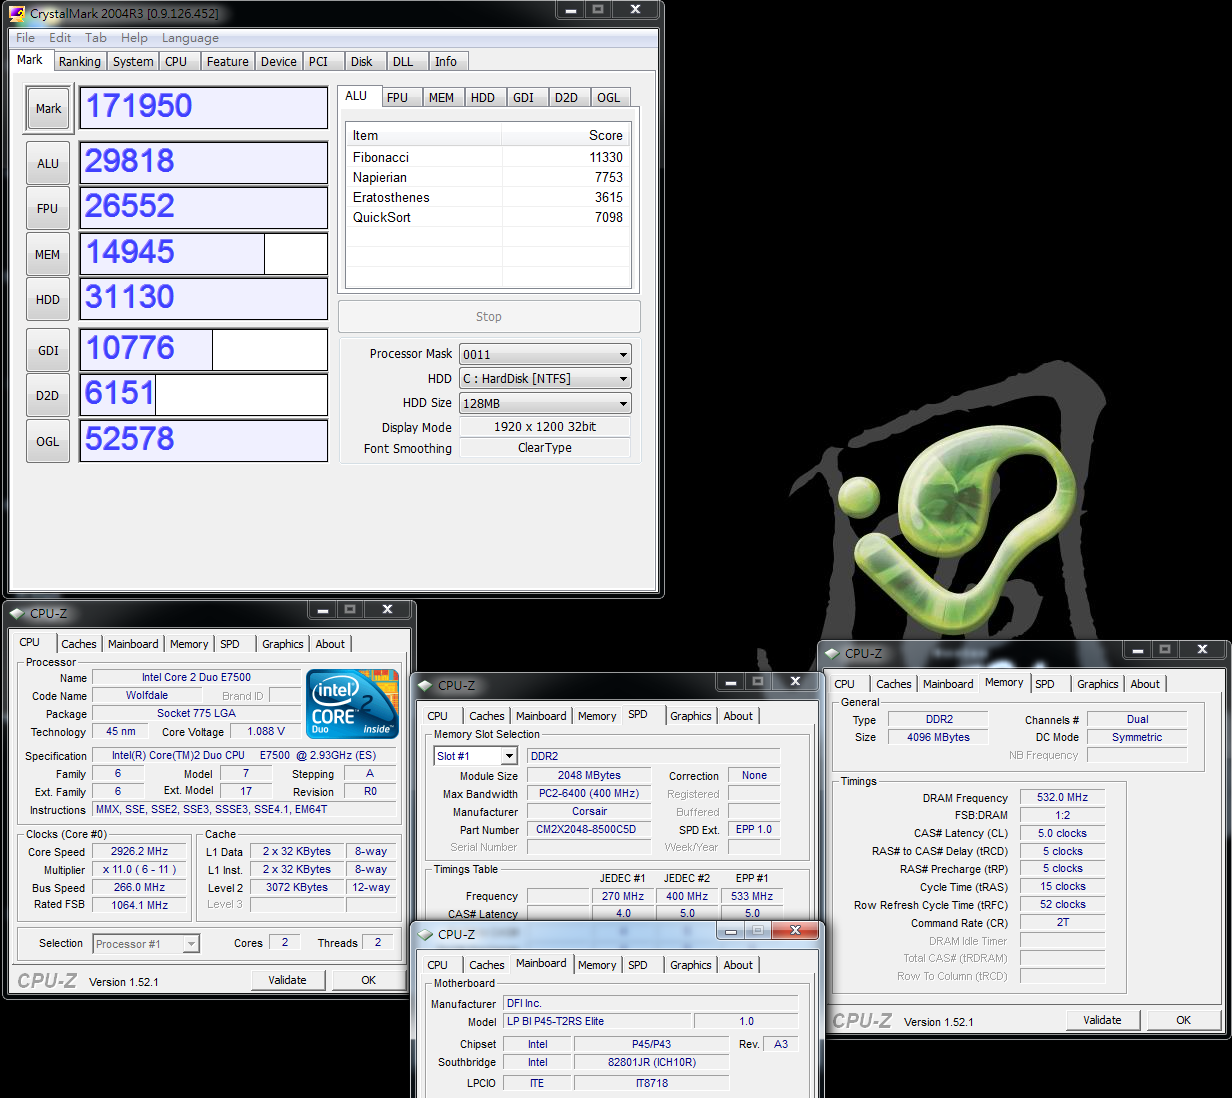Click Validate in the CPU-Z Memory tab window
The height and width of the screenshot is (1098, 1232).
pyautogui.click(x=1102, y=1020)
